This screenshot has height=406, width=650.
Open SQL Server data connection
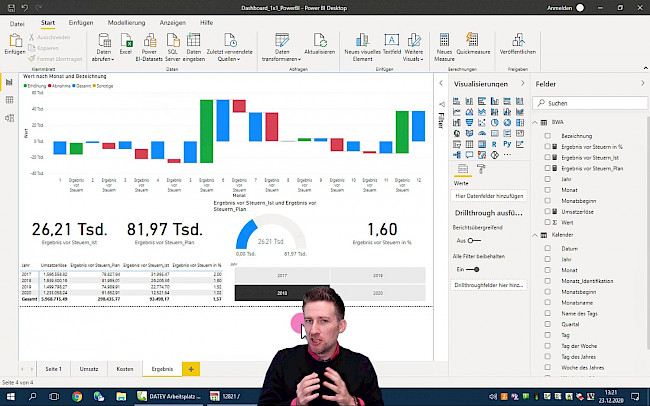(x=173, y=42)
